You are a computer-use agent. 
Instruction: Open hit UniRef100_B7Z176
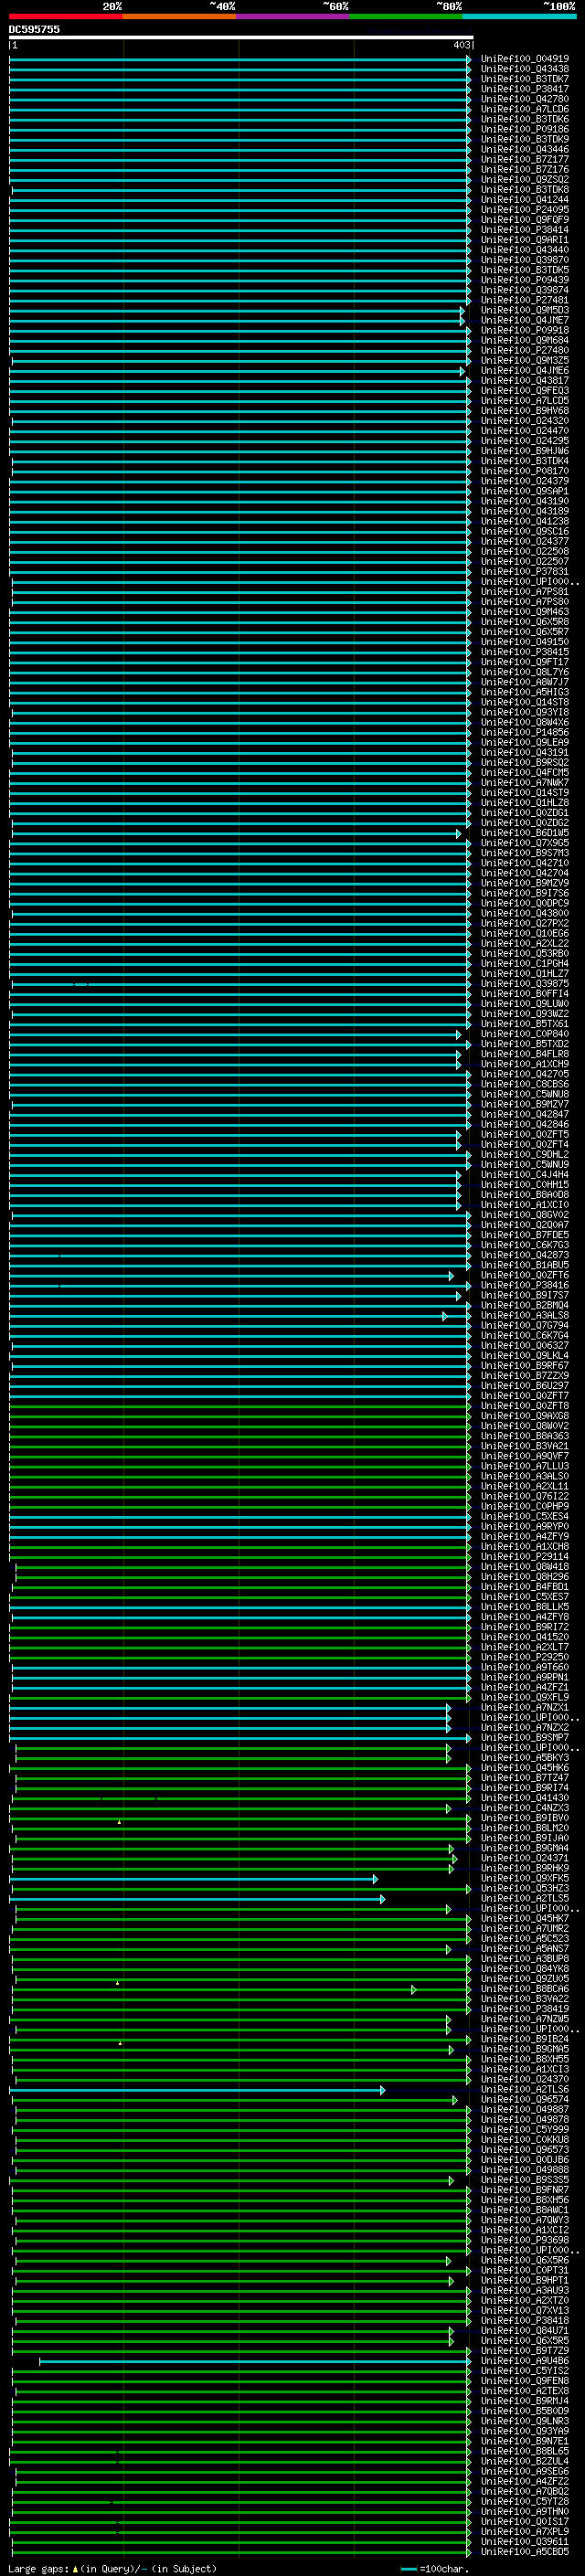(524, 169)
